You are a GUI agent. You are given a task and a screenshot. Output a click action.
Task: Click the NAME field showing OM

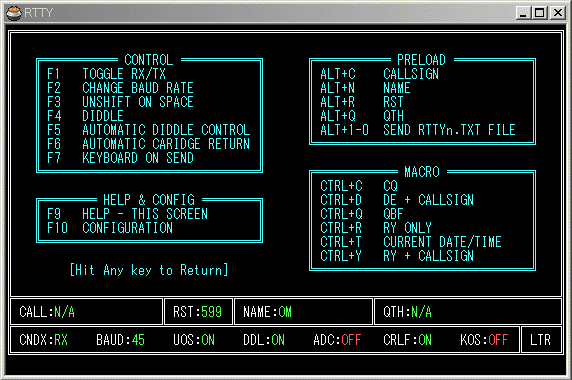[304, 312]
